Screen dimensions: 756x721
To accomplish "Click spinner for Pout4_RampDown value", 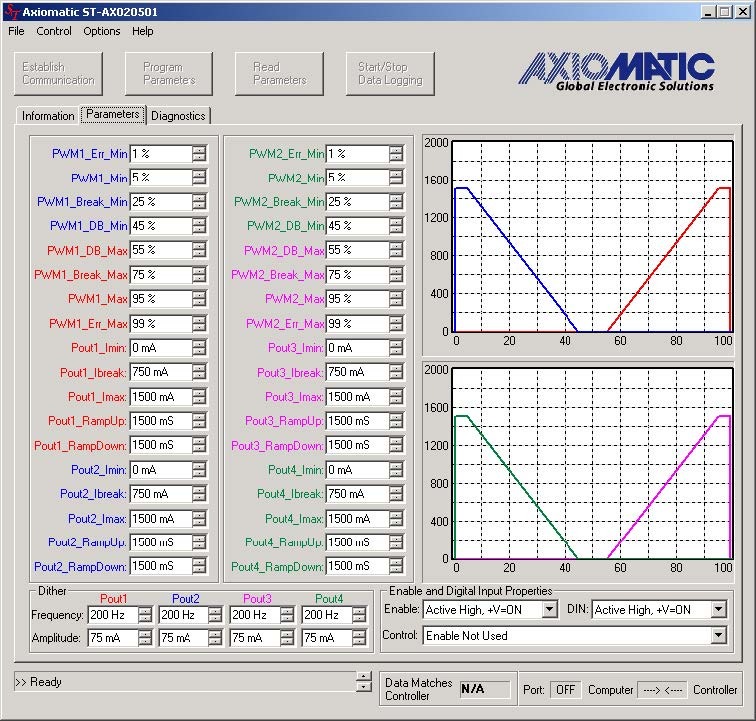I will (x=396, y=567).
